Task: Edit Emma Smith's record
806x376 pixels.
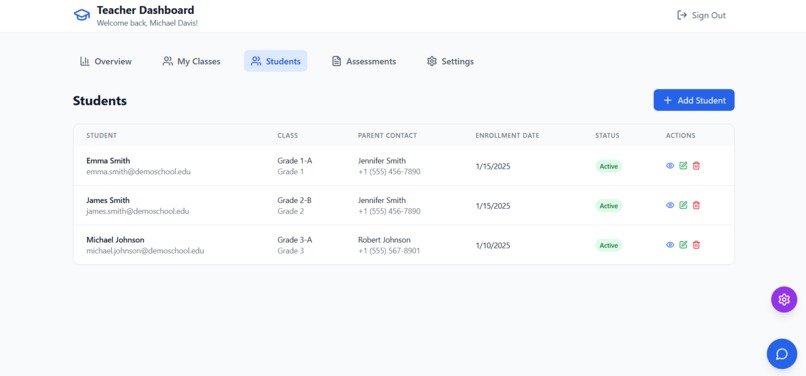Action: pos(683,166)
